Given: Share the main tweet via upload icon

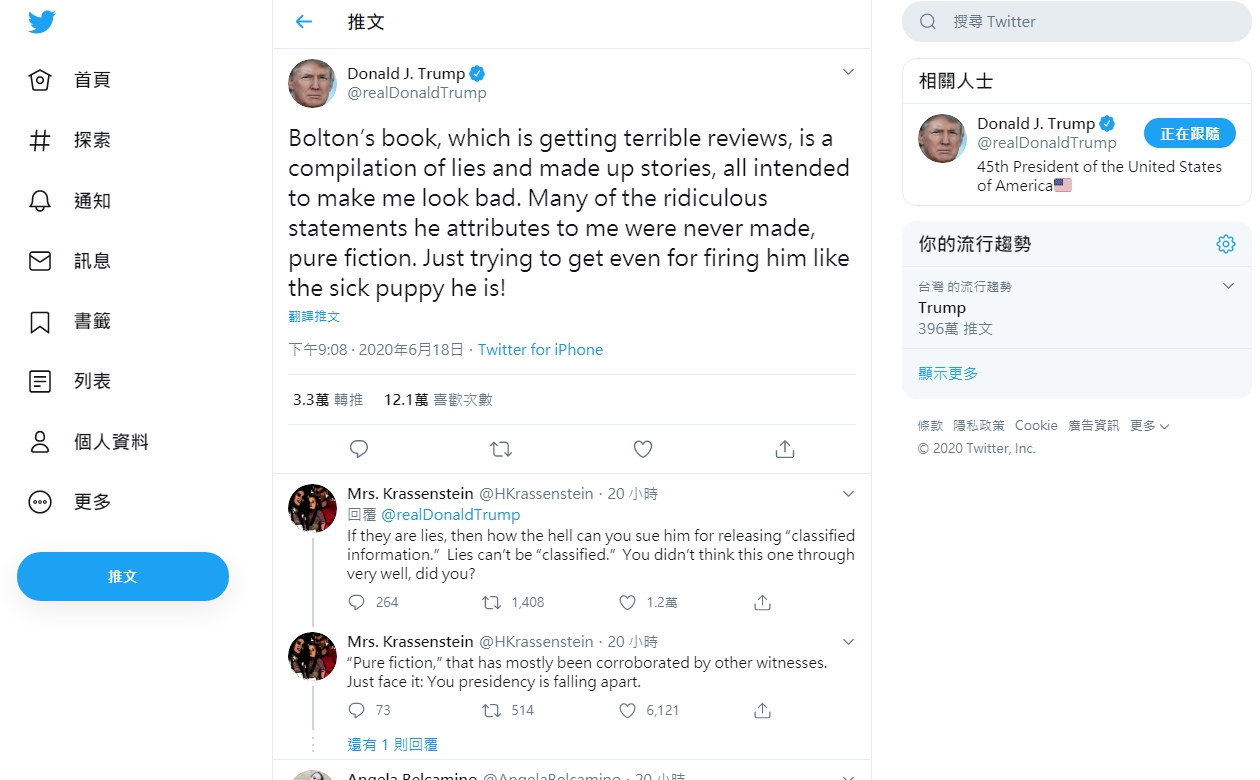Looking at the screenshot, I should [785, 449].
